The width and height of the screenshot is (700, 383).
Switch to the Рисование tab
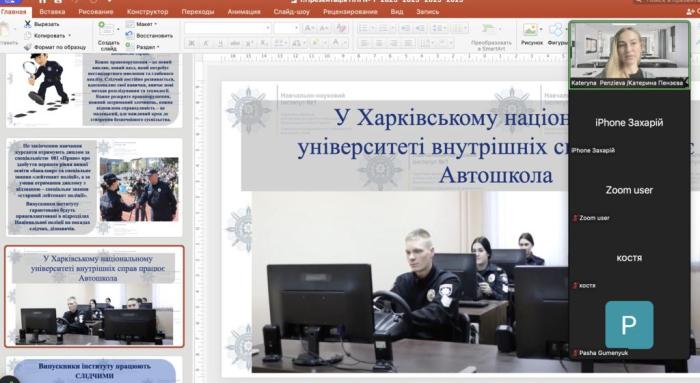[96, 12]
